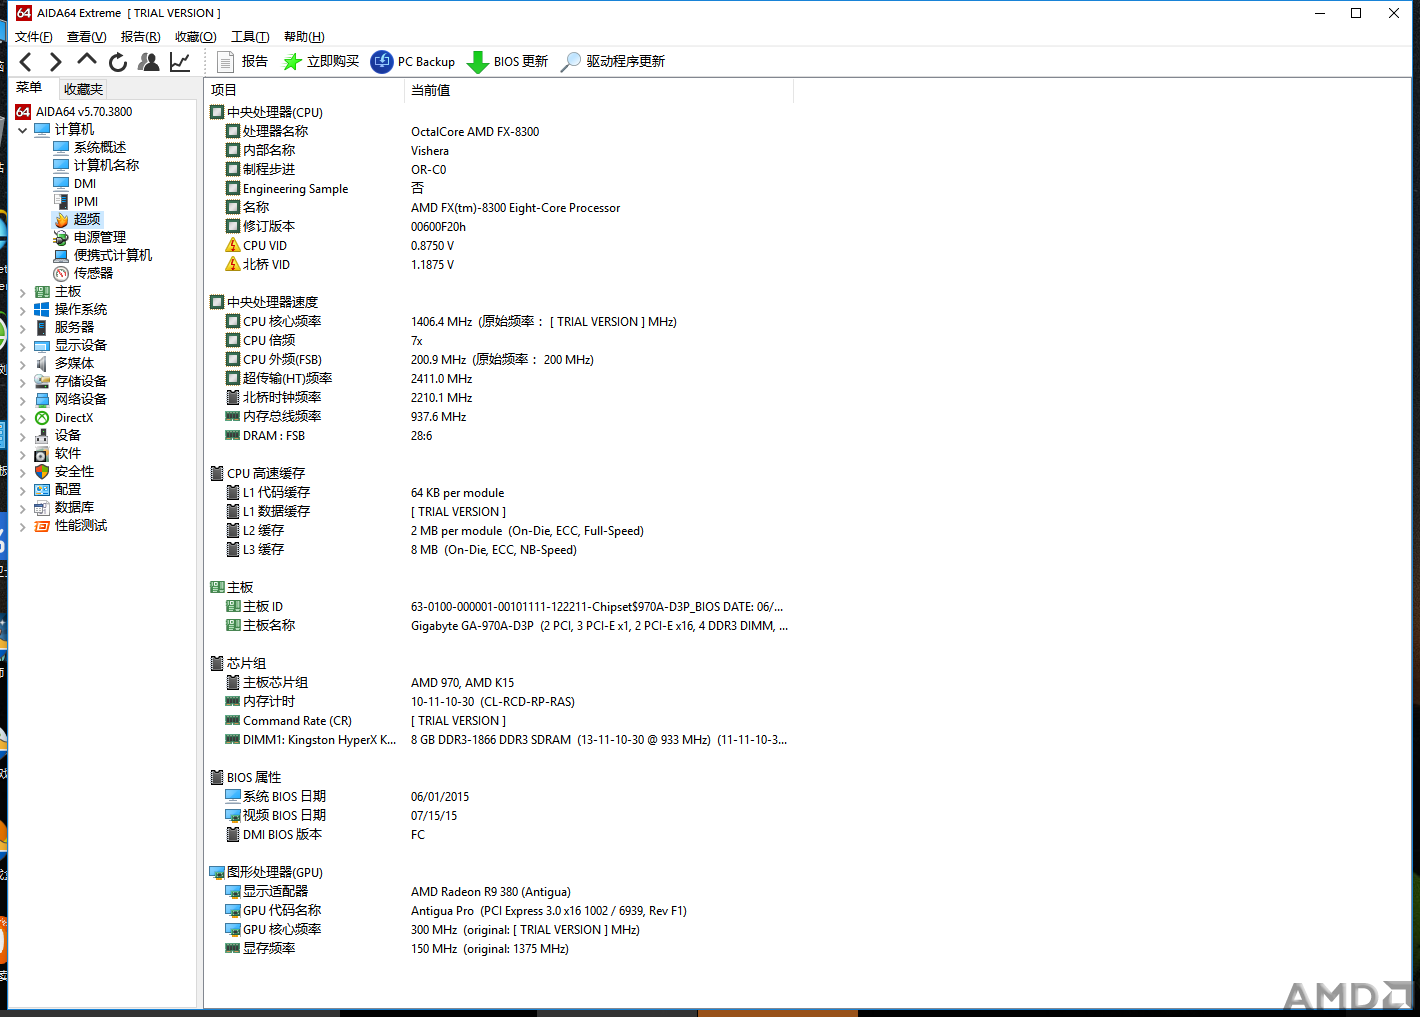Click the 立即购买 buy now button
Screen dimensions: 1420x1017
pos(321,62)
